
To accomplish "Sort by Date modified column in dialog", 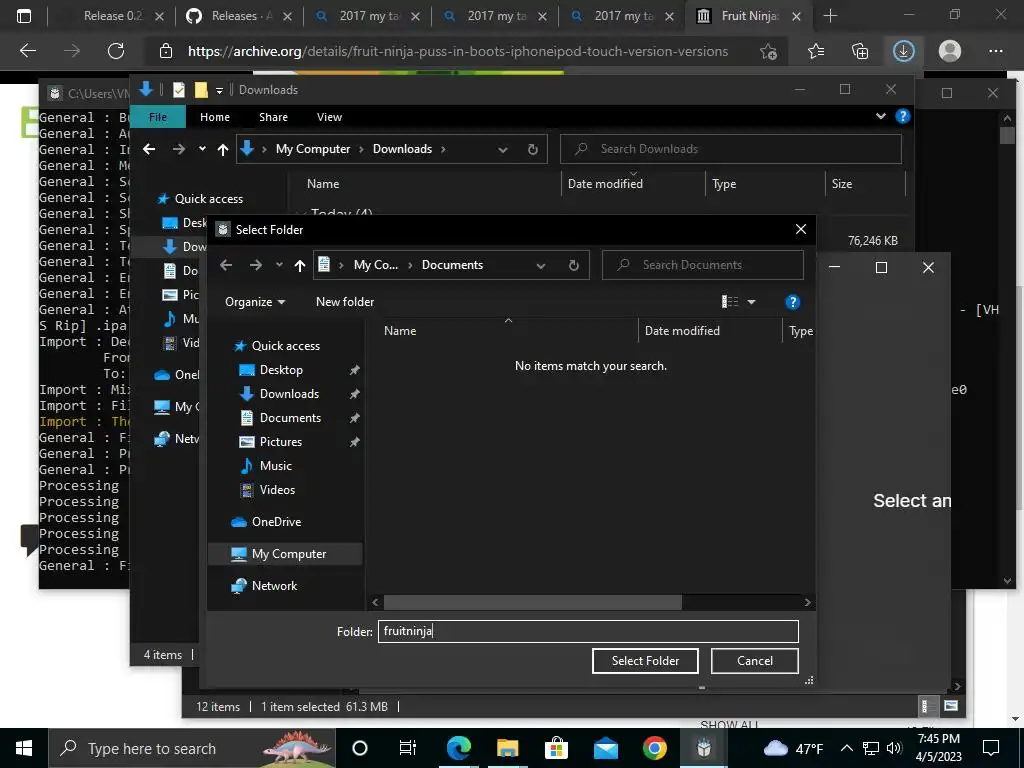I will [682, 330].
